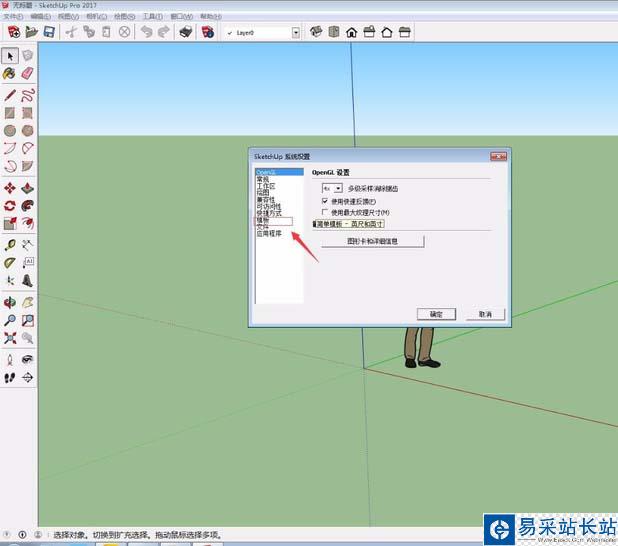Click the Print toolbar icon
This screenshot has height=546, width=618.
186,32
